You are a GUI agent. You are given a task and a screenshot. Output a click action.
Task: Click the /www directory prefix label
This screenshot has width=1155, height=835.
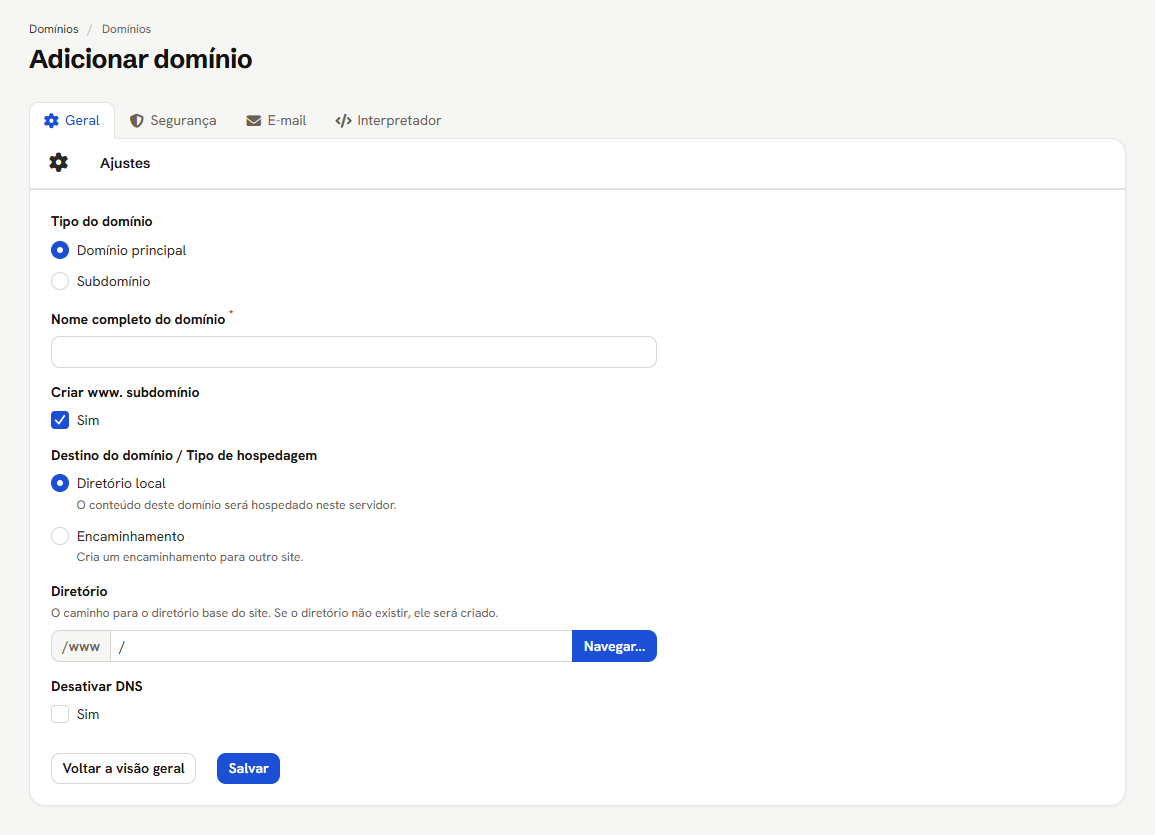[x=81, y=646]
